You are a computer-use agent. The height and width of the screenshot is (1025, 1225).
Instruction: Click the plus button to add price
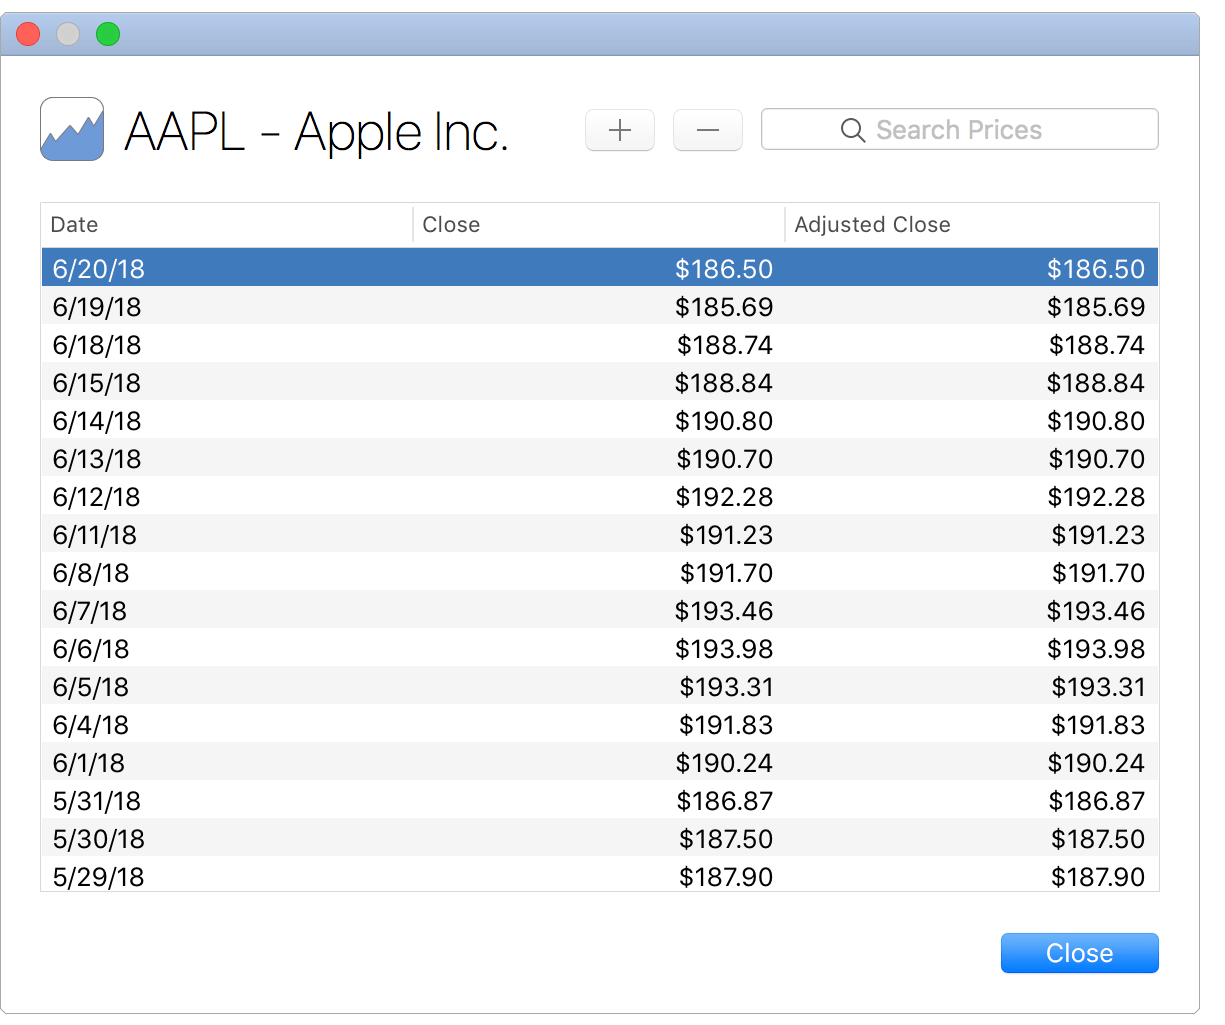pos(619,131)
